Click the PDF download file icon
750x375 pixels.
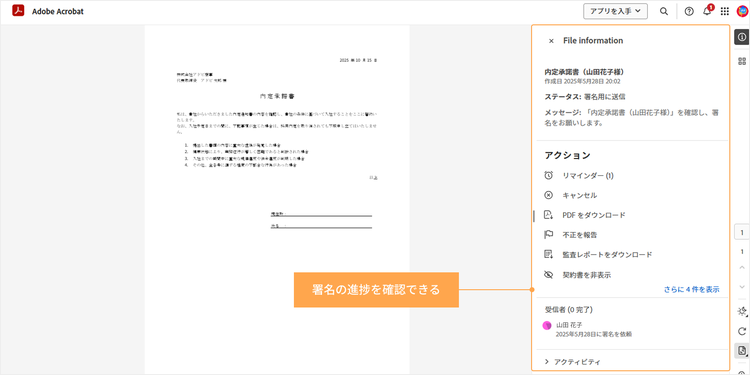click(549, 215)
